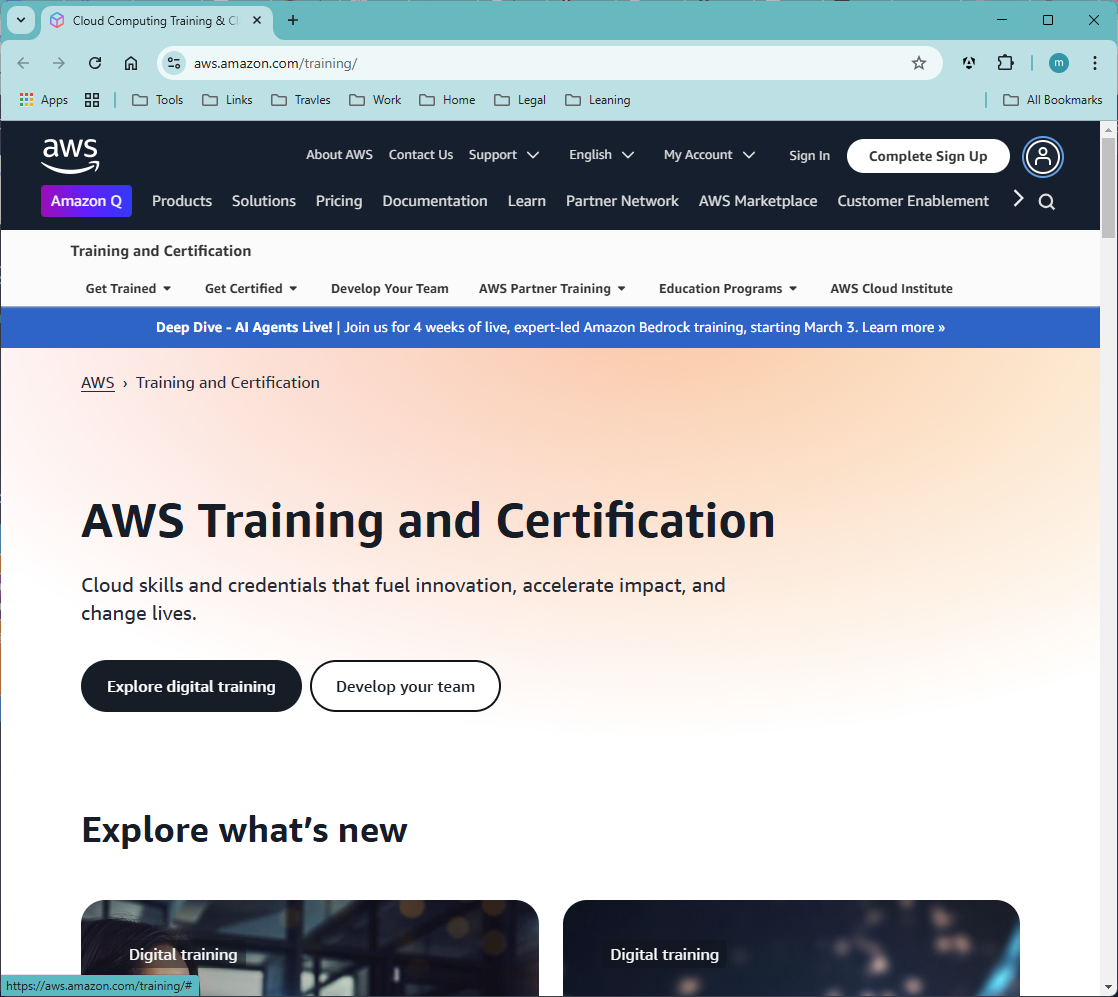Open the Work bookmark folder
The width and height of the screenshot is (1118, 997).
pyautogui.click(x=375, y=100)
